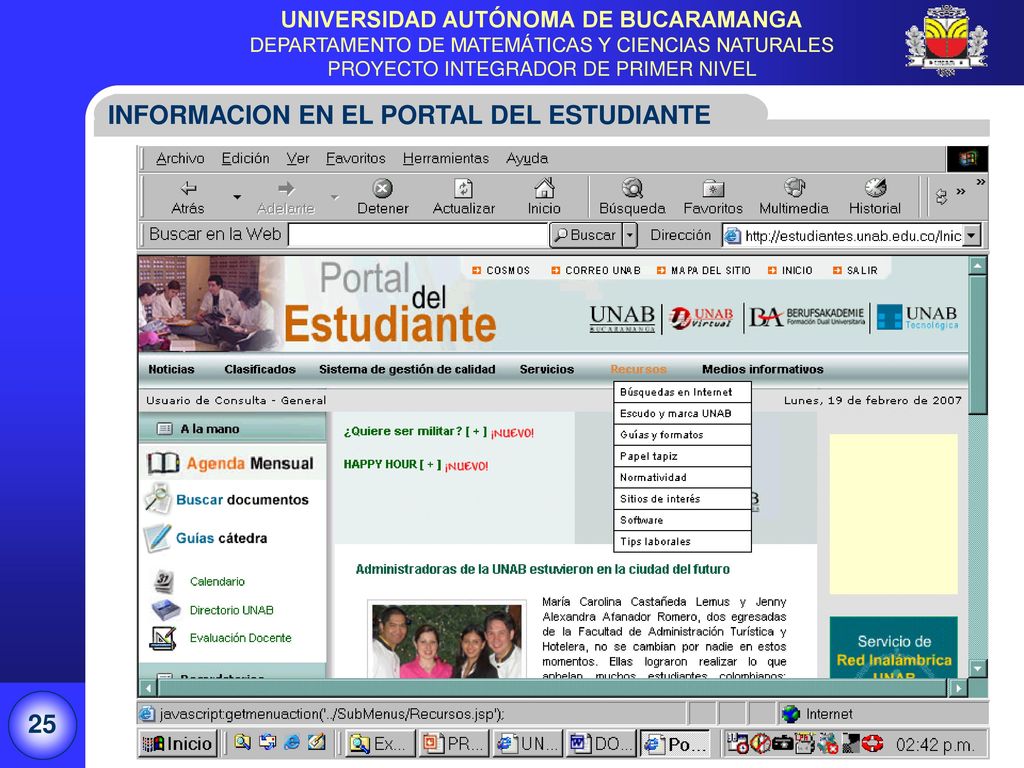Click the UNAB Tecnológica logo

pos(917,317)
